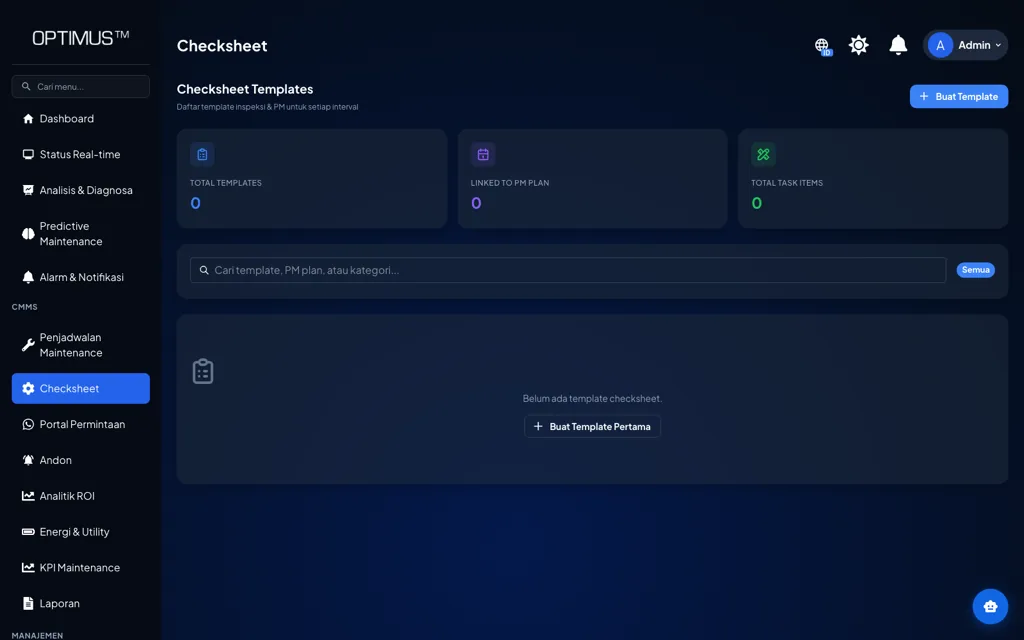Click the Checksheet gear icon

[28, 389]
